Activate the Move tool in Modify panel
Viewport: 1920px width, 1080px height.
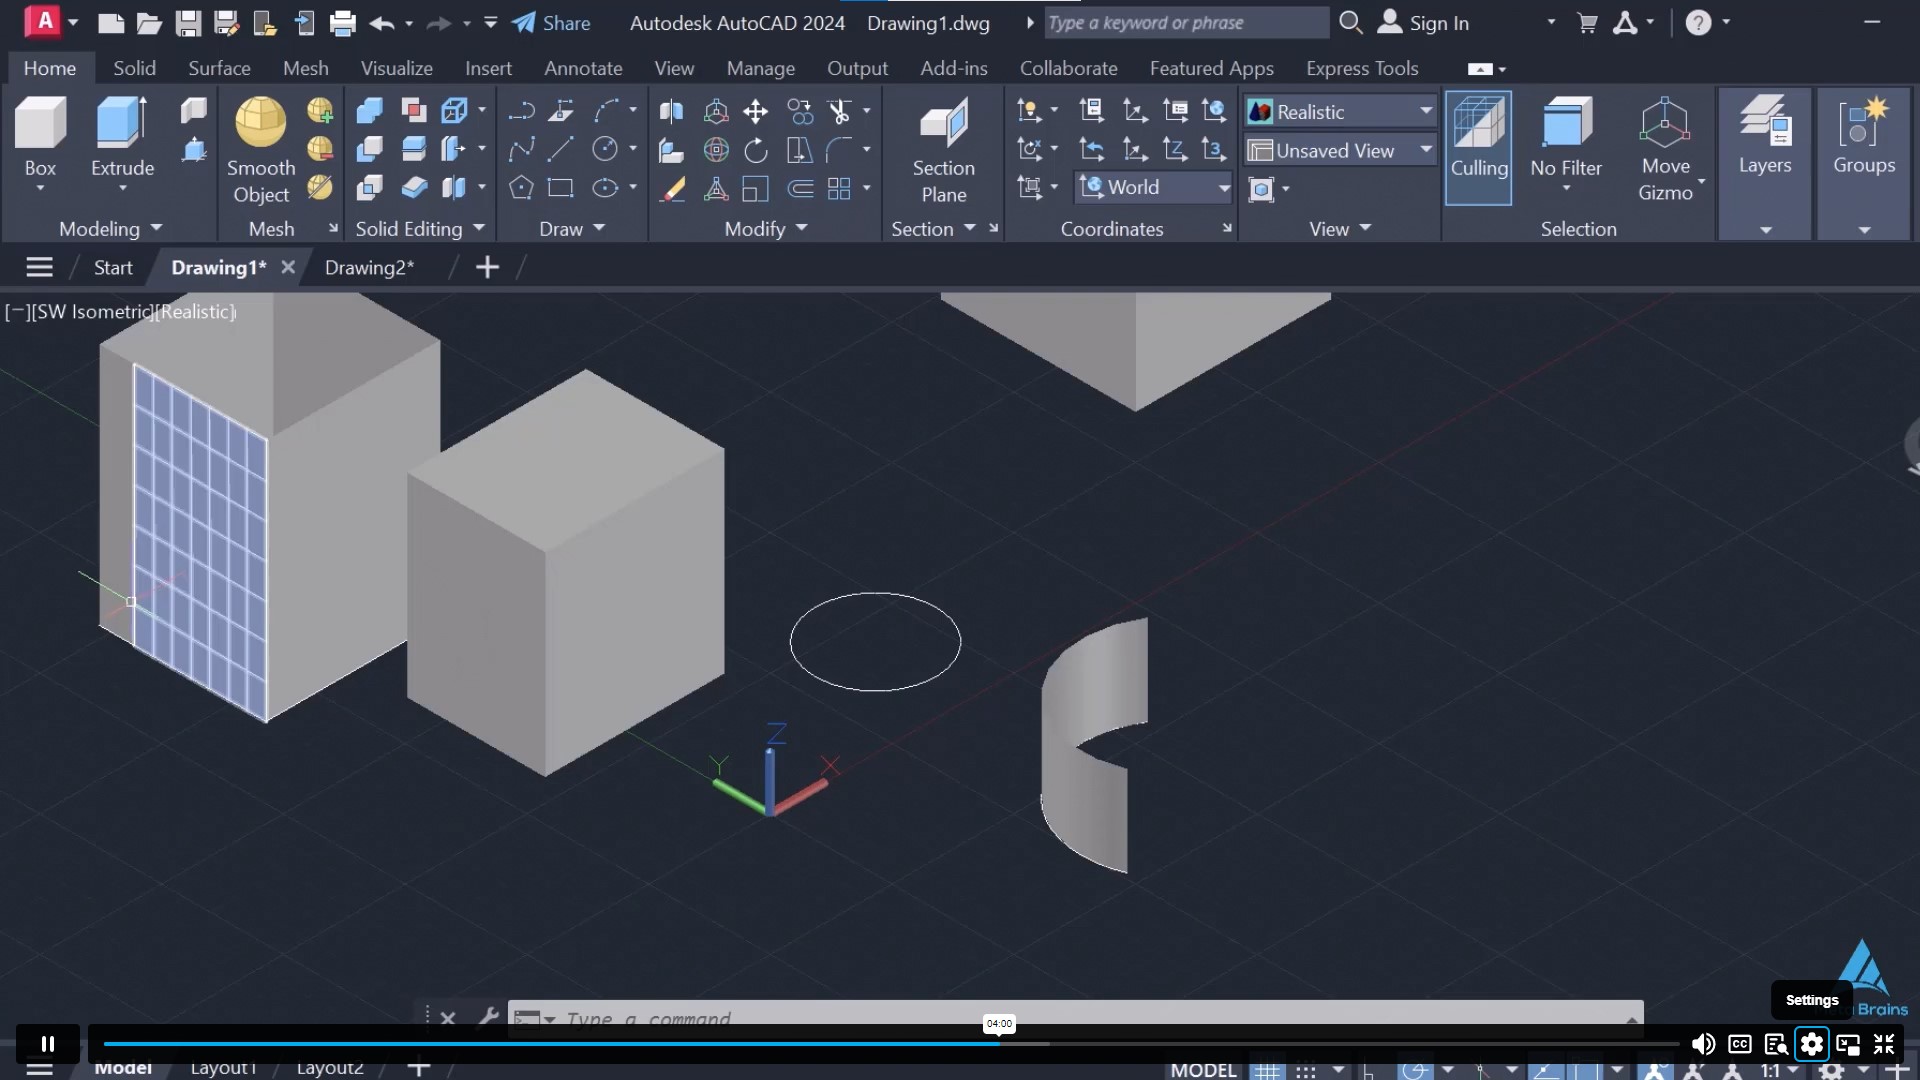coord(756,112)
